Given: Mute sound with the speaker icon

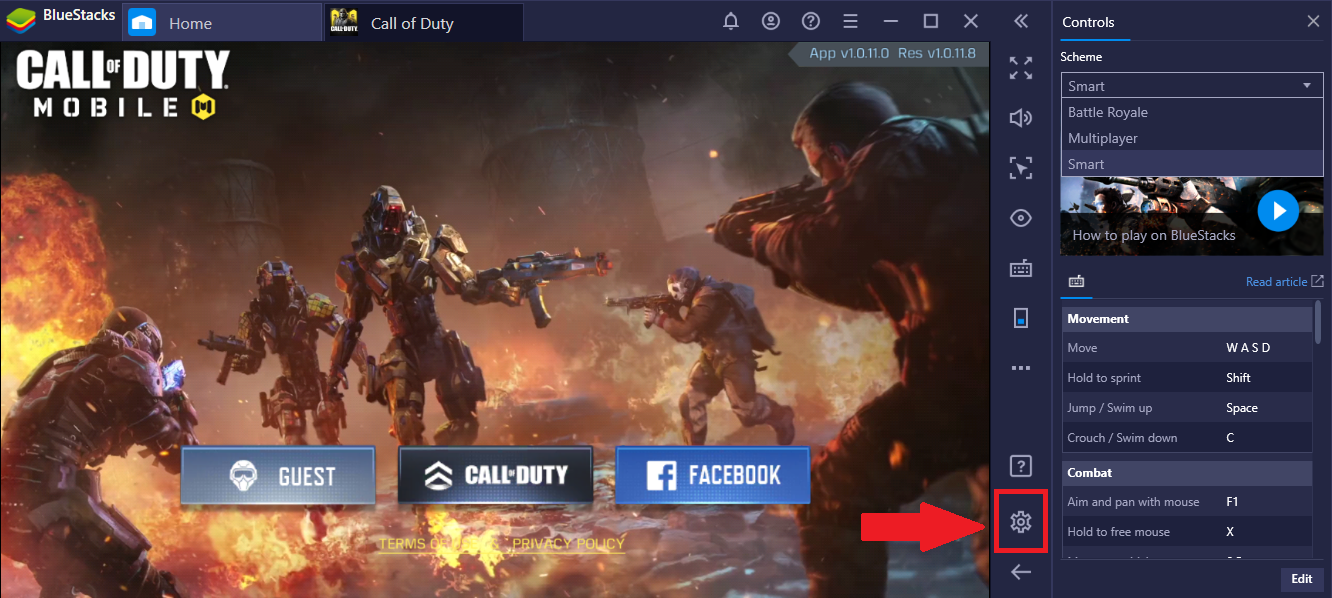Looking at the screenshot, I should 1021,118.
